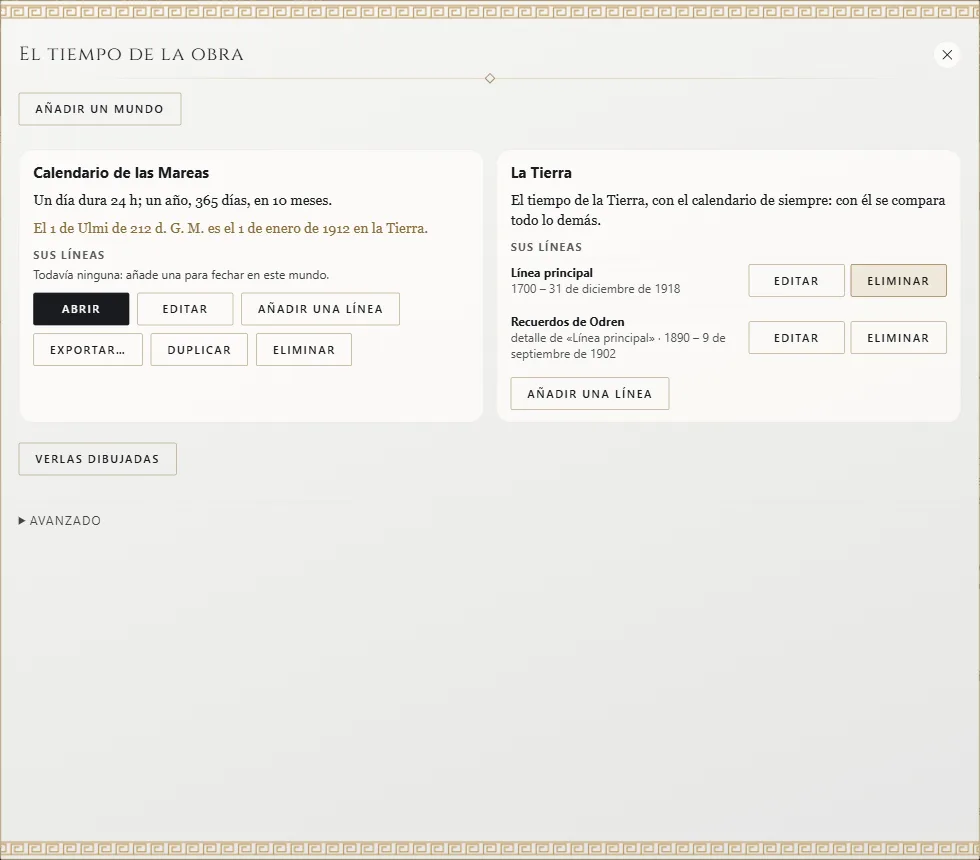Edit the Recuerdos de Odren line
Image resolution: width=980 pixels, height=860 pixels.
(796, 338)
